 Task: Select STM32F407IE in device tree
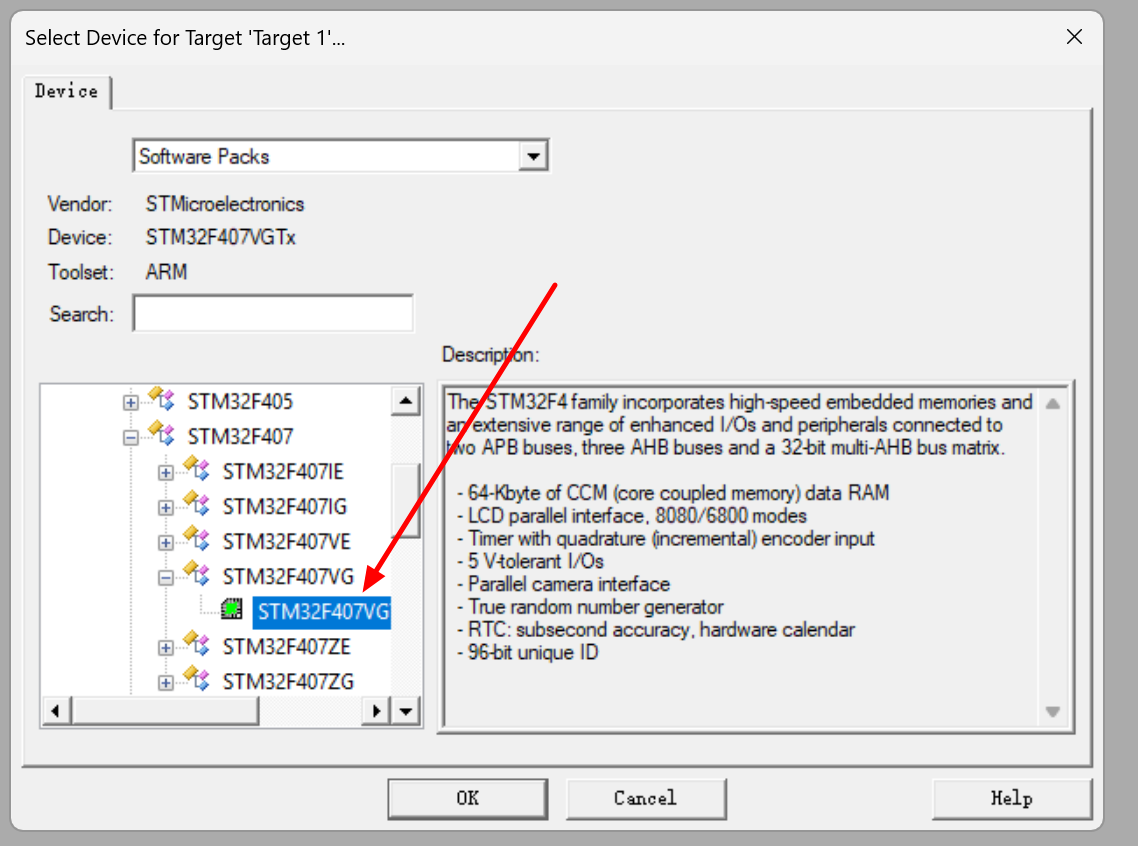(x=282, y=472)
